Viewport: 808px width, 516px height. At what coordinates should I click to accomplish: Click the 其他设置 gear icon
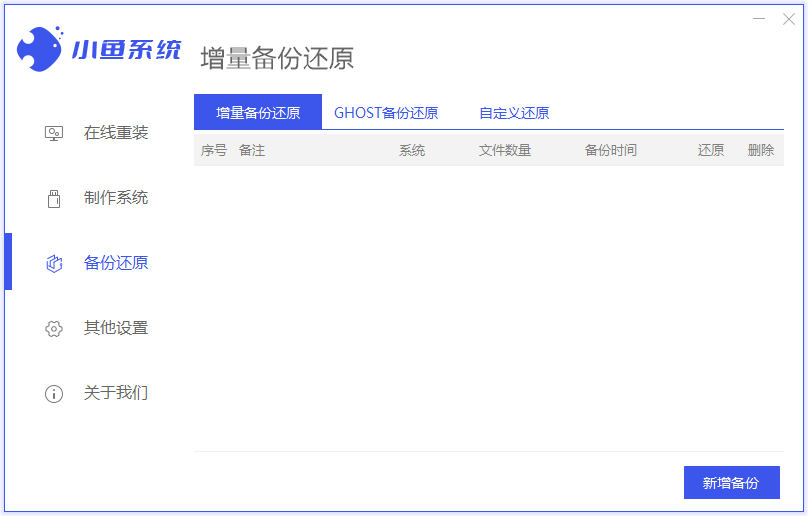(54, 328)
